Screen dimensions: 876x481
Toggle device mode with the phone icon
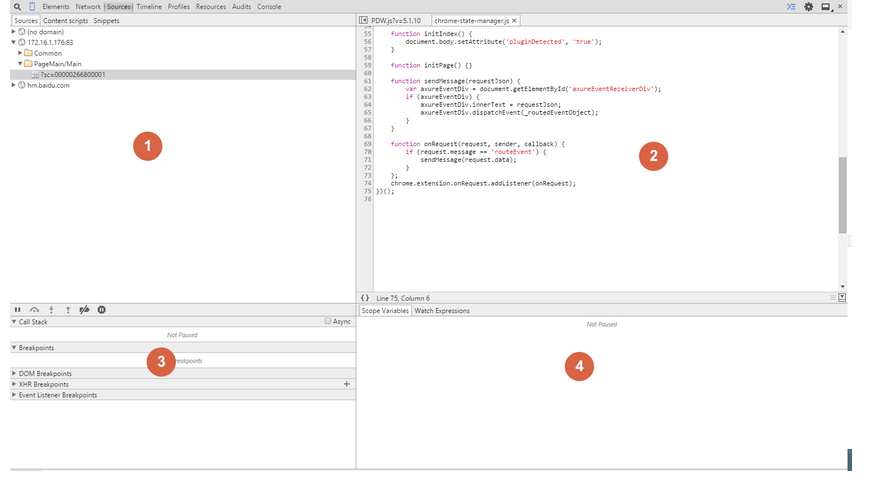(32, 7)
